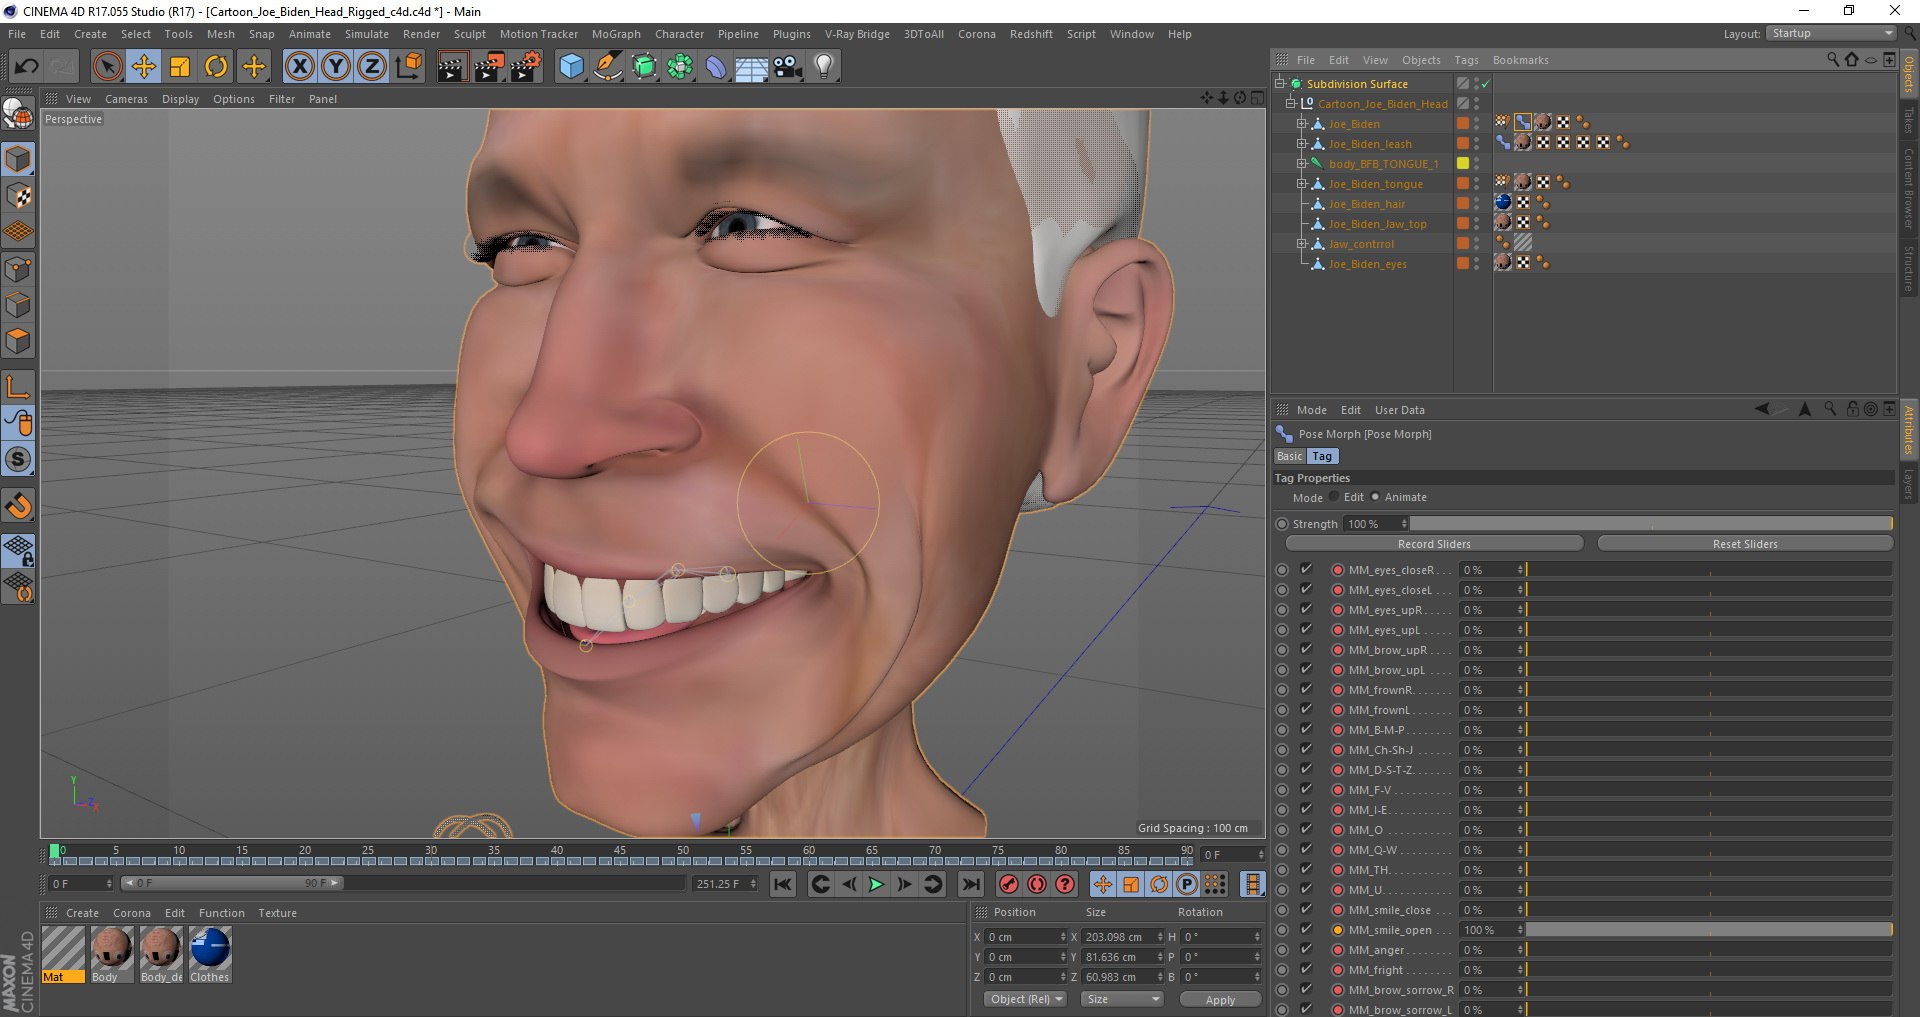The height and width of the screenshot is (1017, 1920).
Task: Adjust the Strength slider bar
Action: pos(1651,523)
